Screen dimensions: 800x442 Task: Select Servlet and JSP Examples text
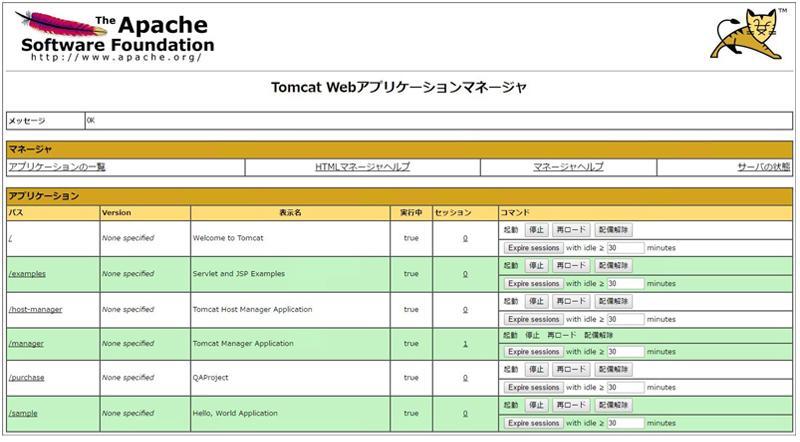coord(239,274)
